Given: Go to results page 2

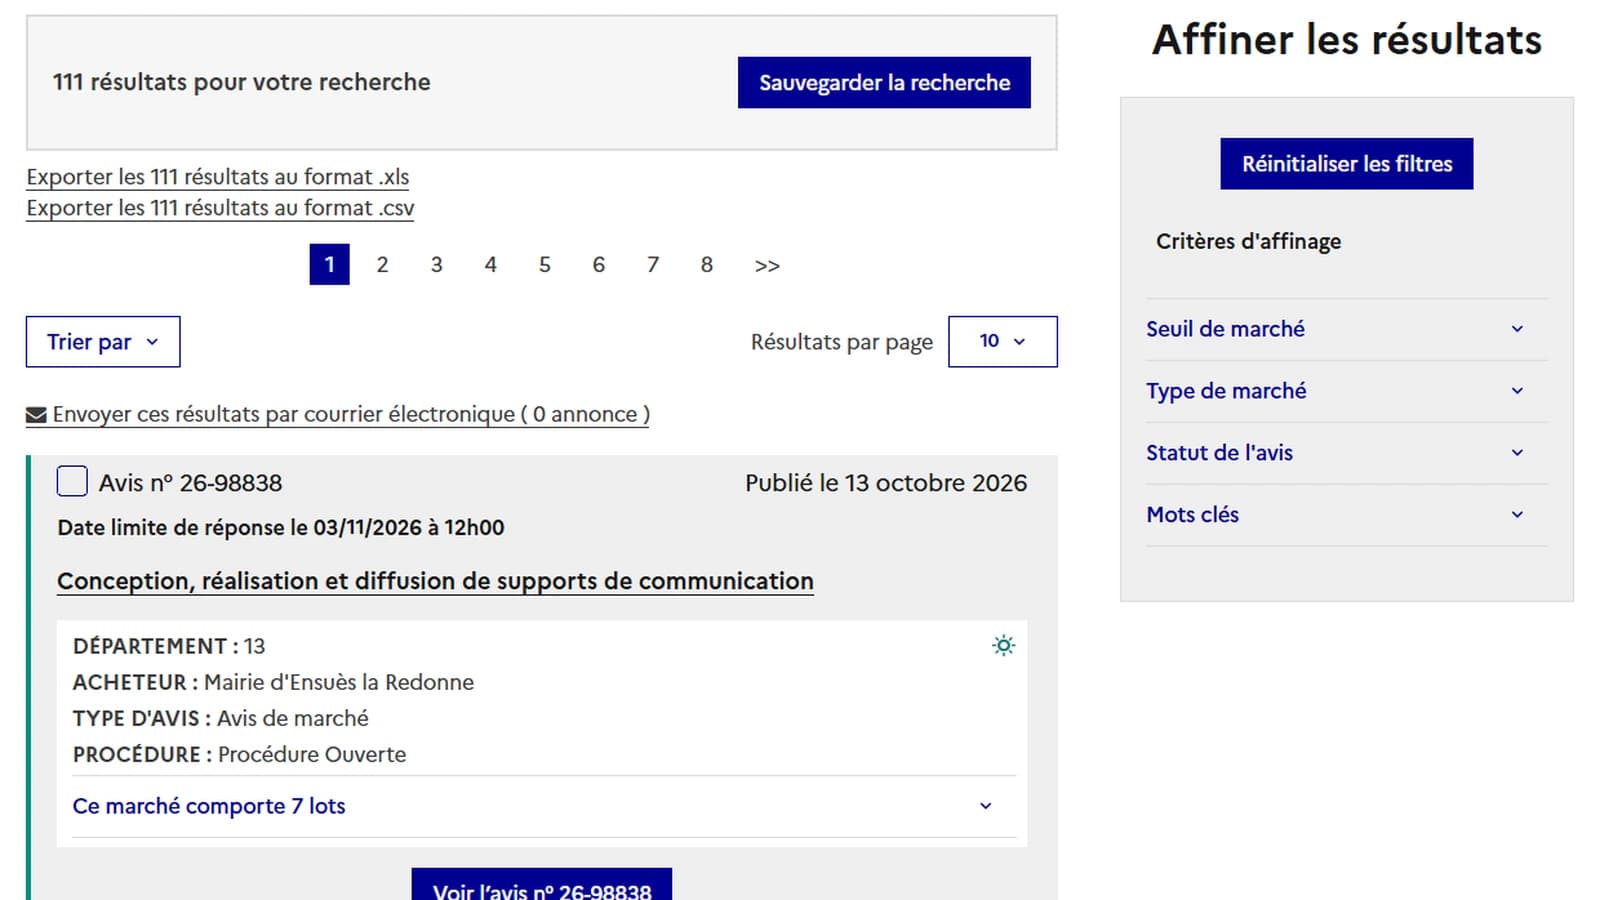Looking at the screenshot, I should (x=382, y=265).
